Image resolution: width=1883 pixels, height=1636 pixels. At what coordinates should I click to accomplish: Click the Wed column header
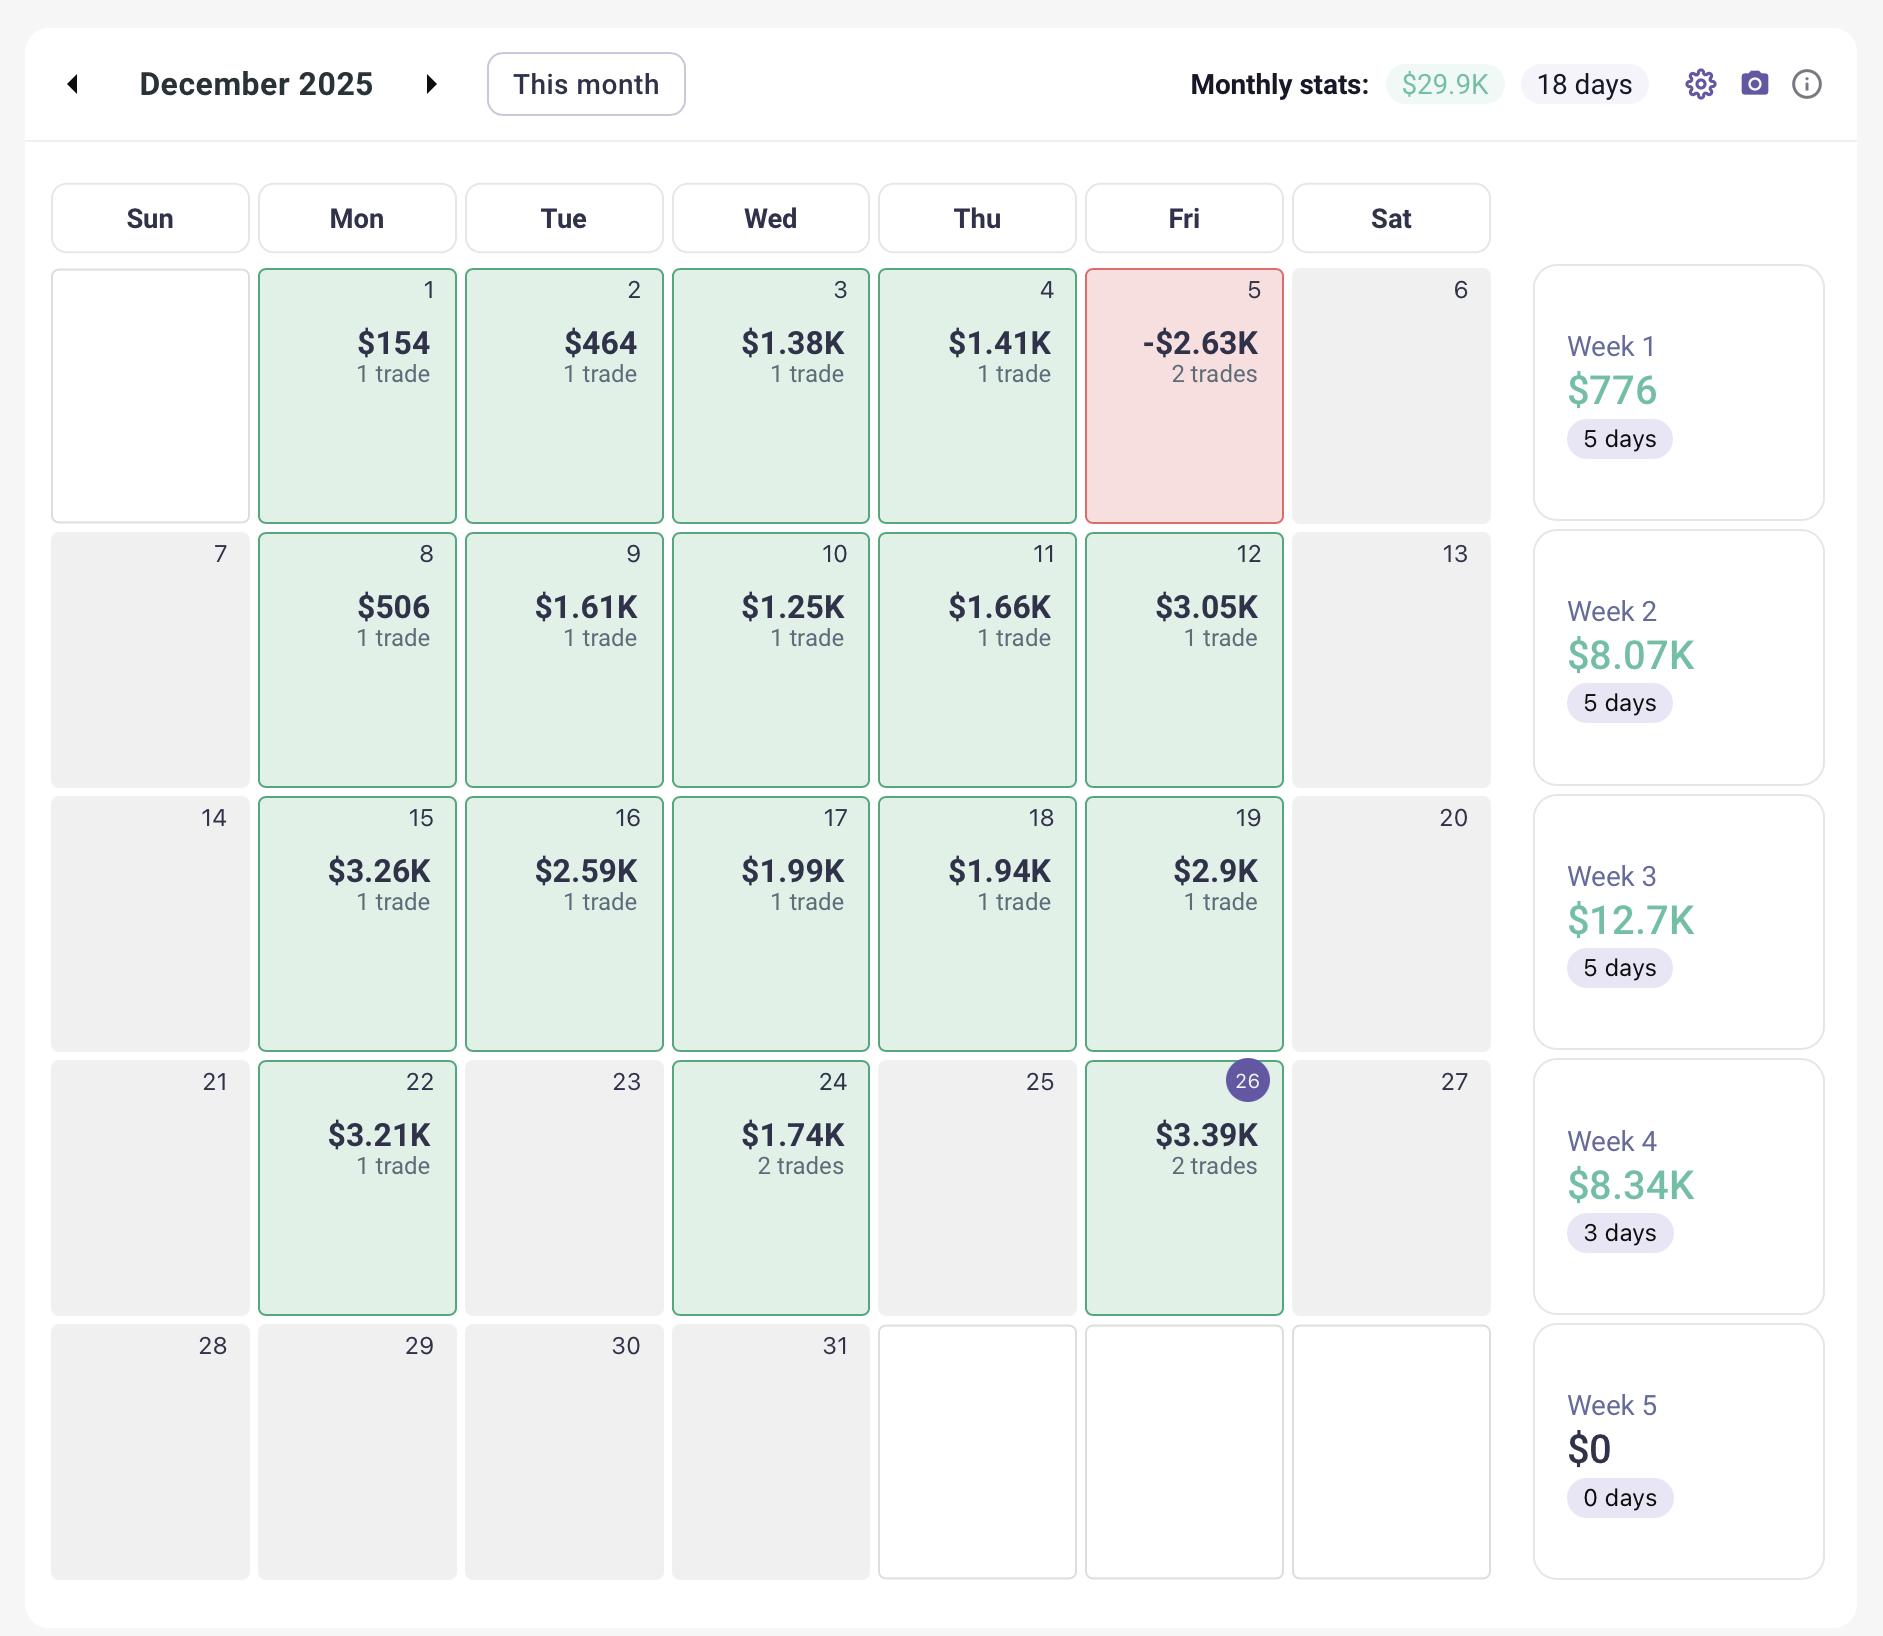click(770, 218)
